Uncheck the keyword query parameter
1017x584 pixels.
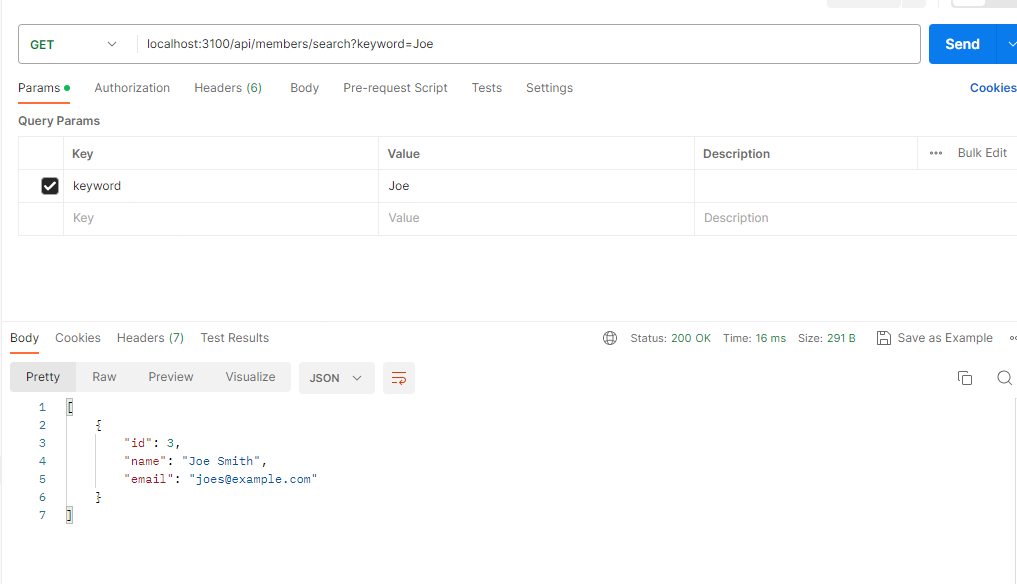point(52,186)
